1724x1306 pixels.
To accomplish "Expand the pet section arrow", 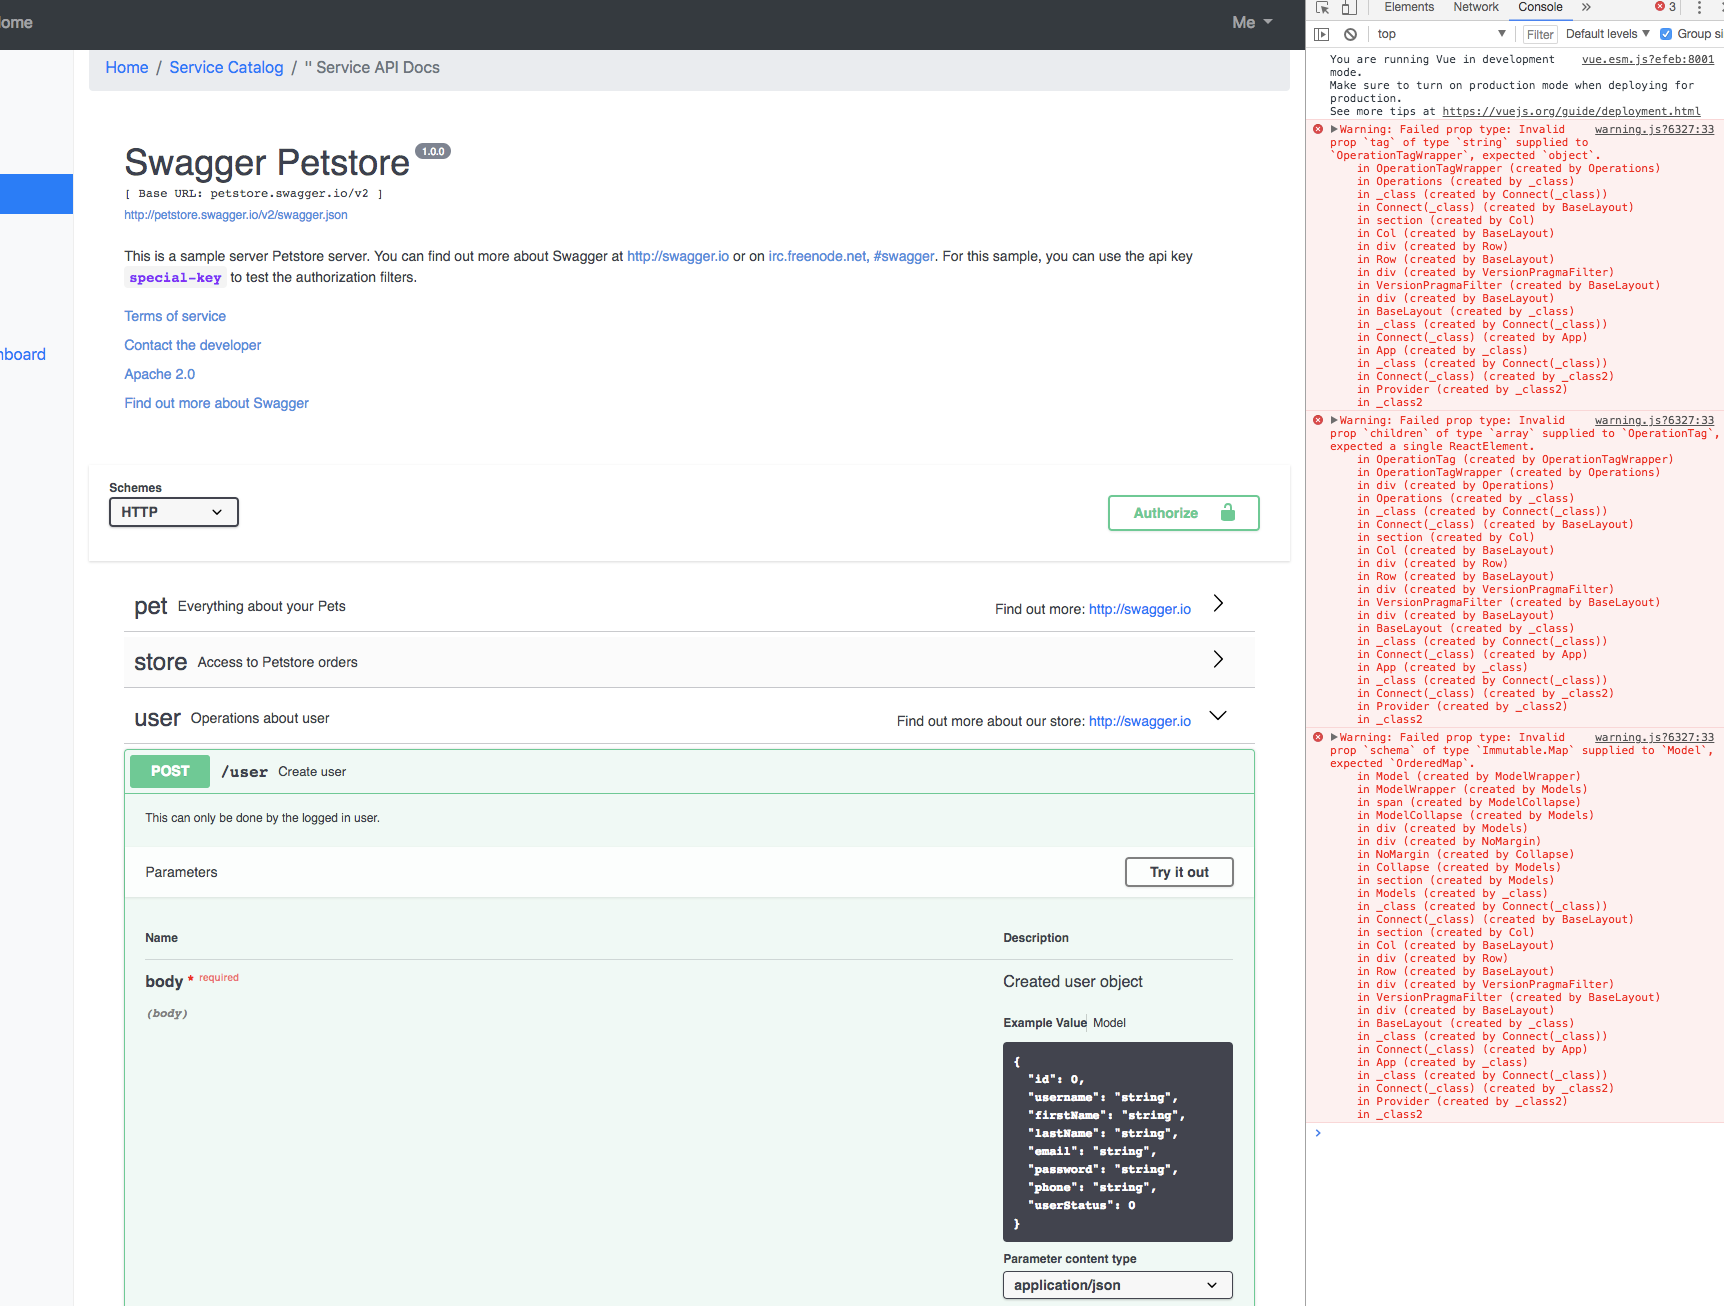I will [1217, 604].
